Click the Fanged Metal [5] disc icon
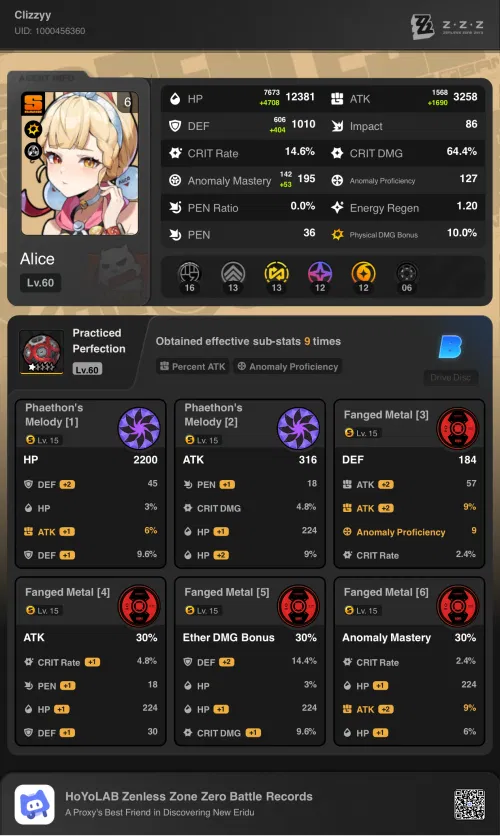Screen dimensions: 500x836 [299, 606]
